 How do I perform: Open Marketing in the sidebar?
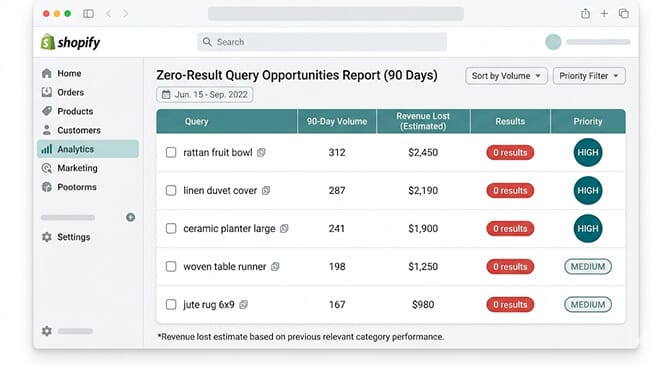point(88,168)
